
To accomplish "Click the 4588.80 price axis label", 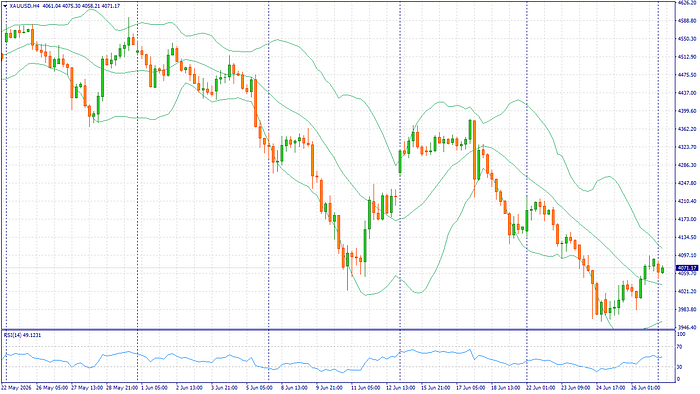I will [x=687, y=21].
